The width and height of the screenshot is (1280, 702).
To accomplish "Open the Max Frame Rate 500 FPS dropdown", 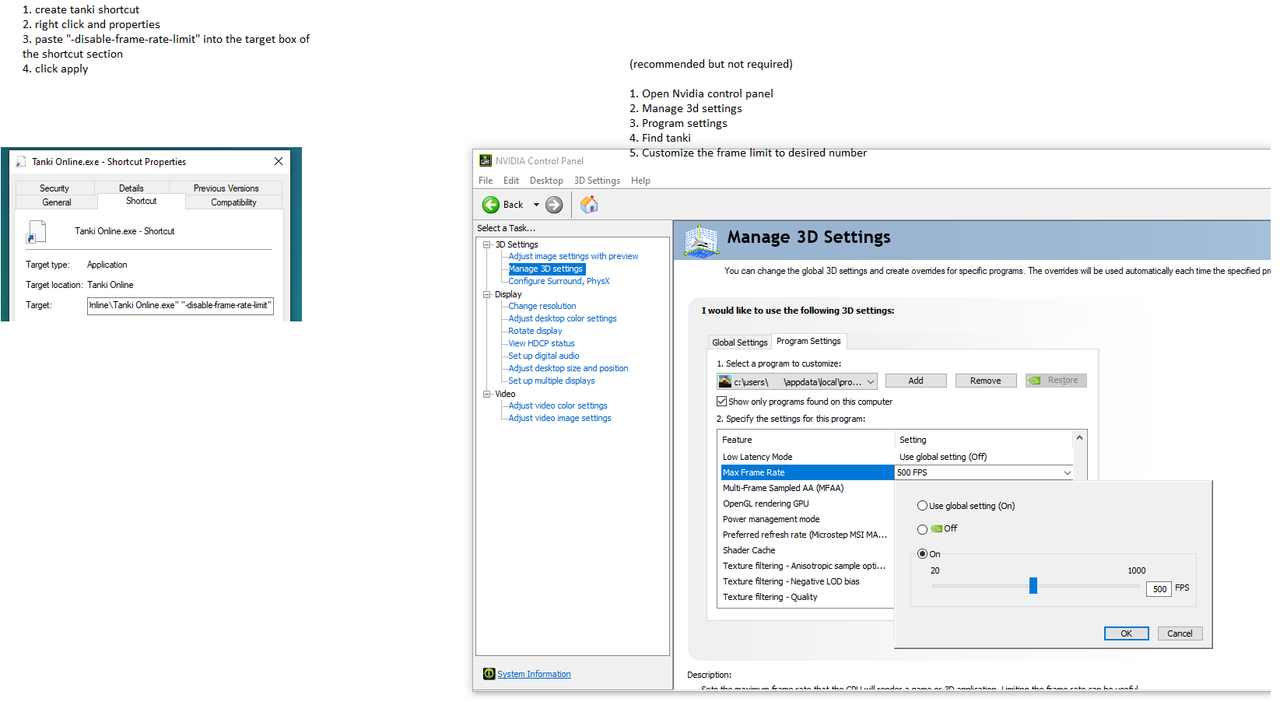I will pos(984,472).
